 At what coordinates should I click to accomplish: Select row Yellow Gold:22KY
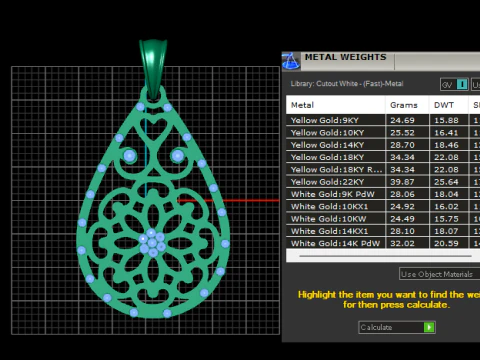pyautogui.click(x=383, y=182)
